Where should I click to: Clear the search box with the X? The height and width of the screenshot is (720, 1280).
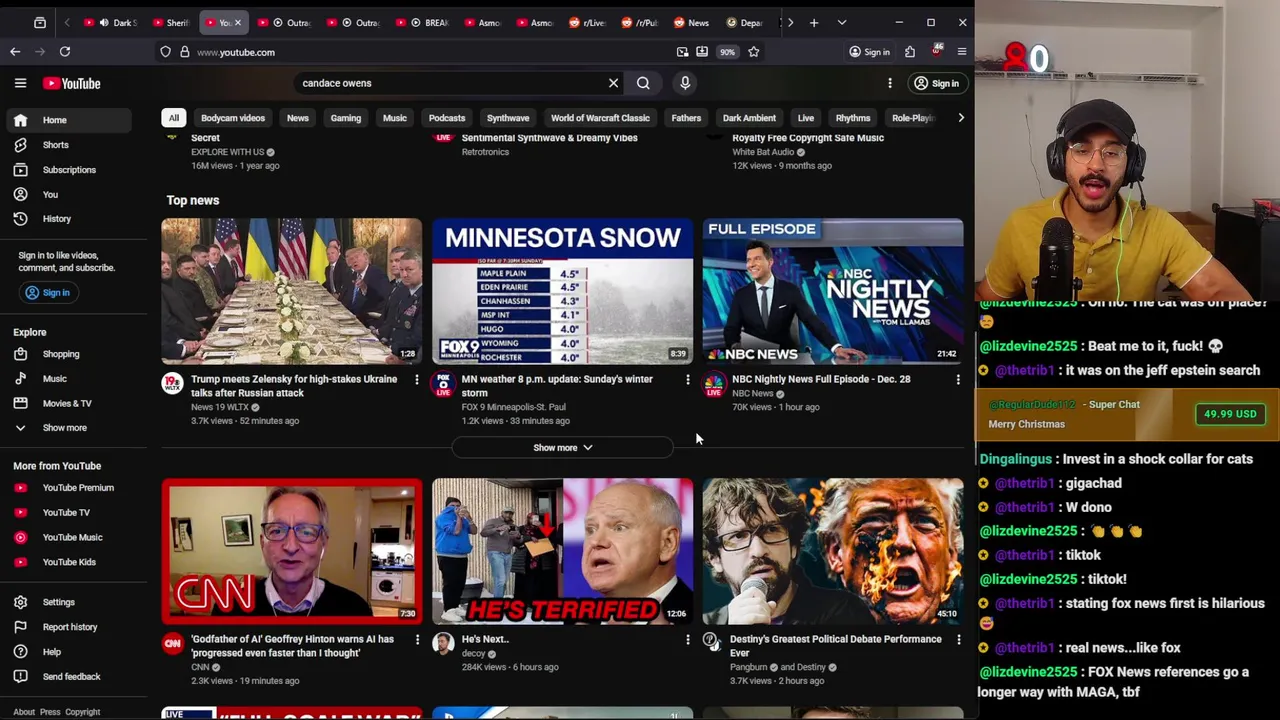[613, 83]
